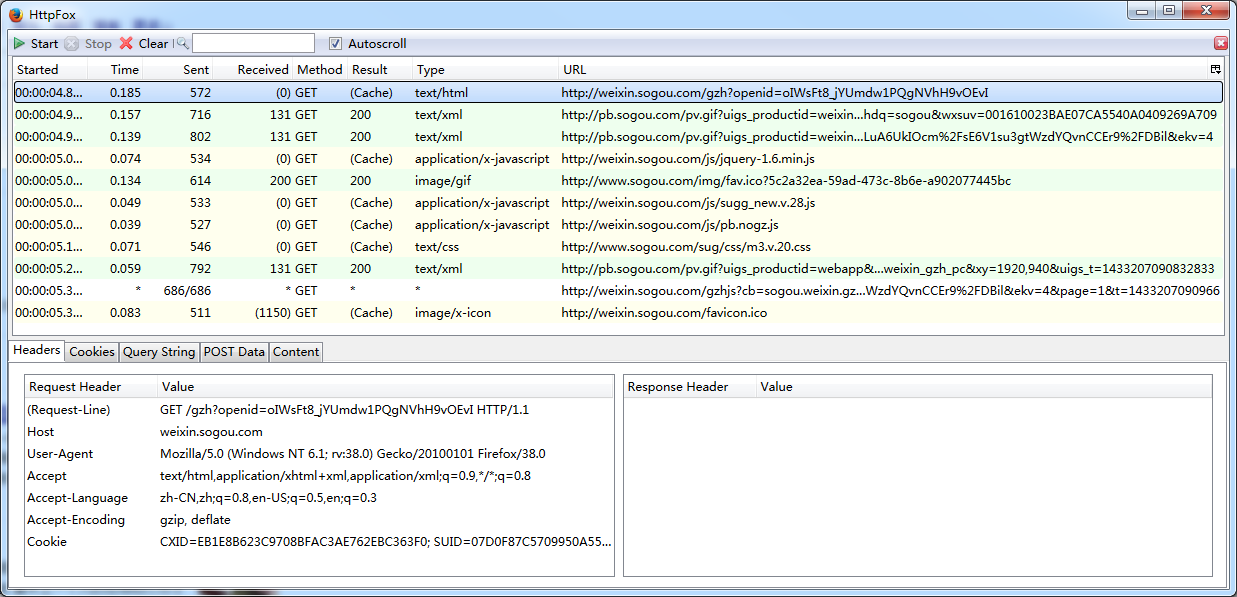This screenshot has width=1237, height=597.
Task: Select the User-Agent header row
Action: click(x=320, y=454)
